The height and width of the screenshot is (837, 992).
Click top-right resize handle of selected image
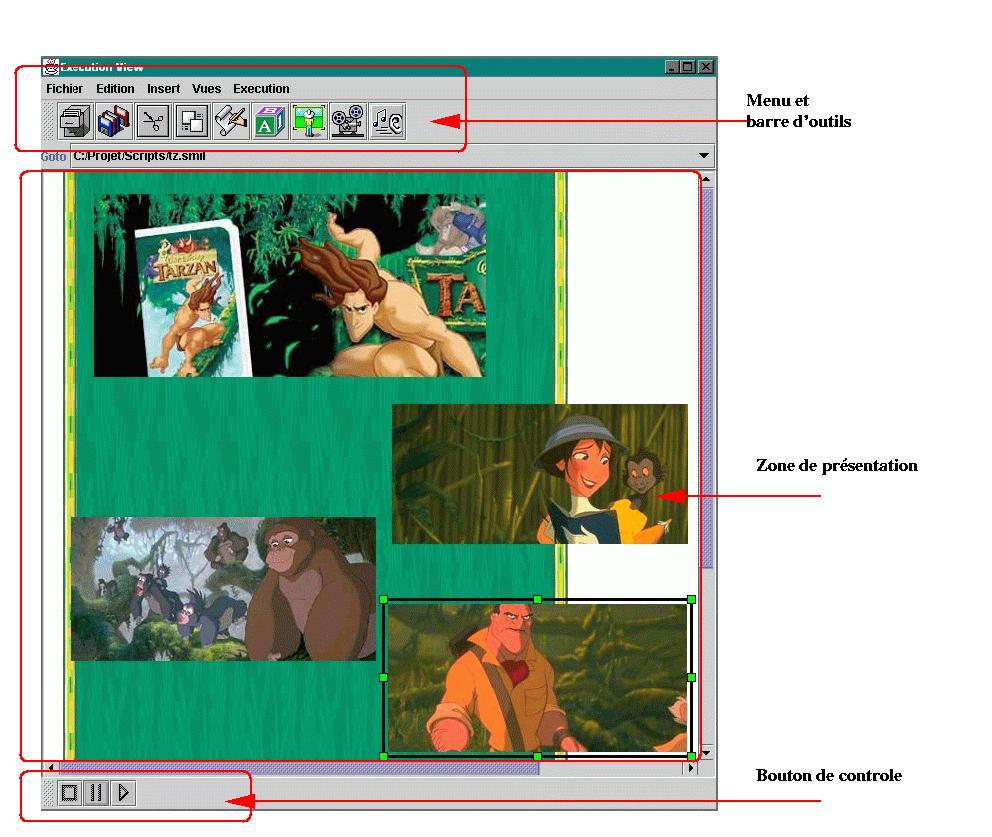coord(691,599)
